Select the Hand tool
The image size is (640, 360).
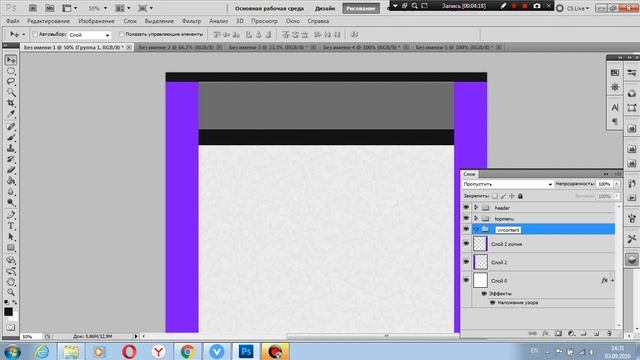[11, 282]
